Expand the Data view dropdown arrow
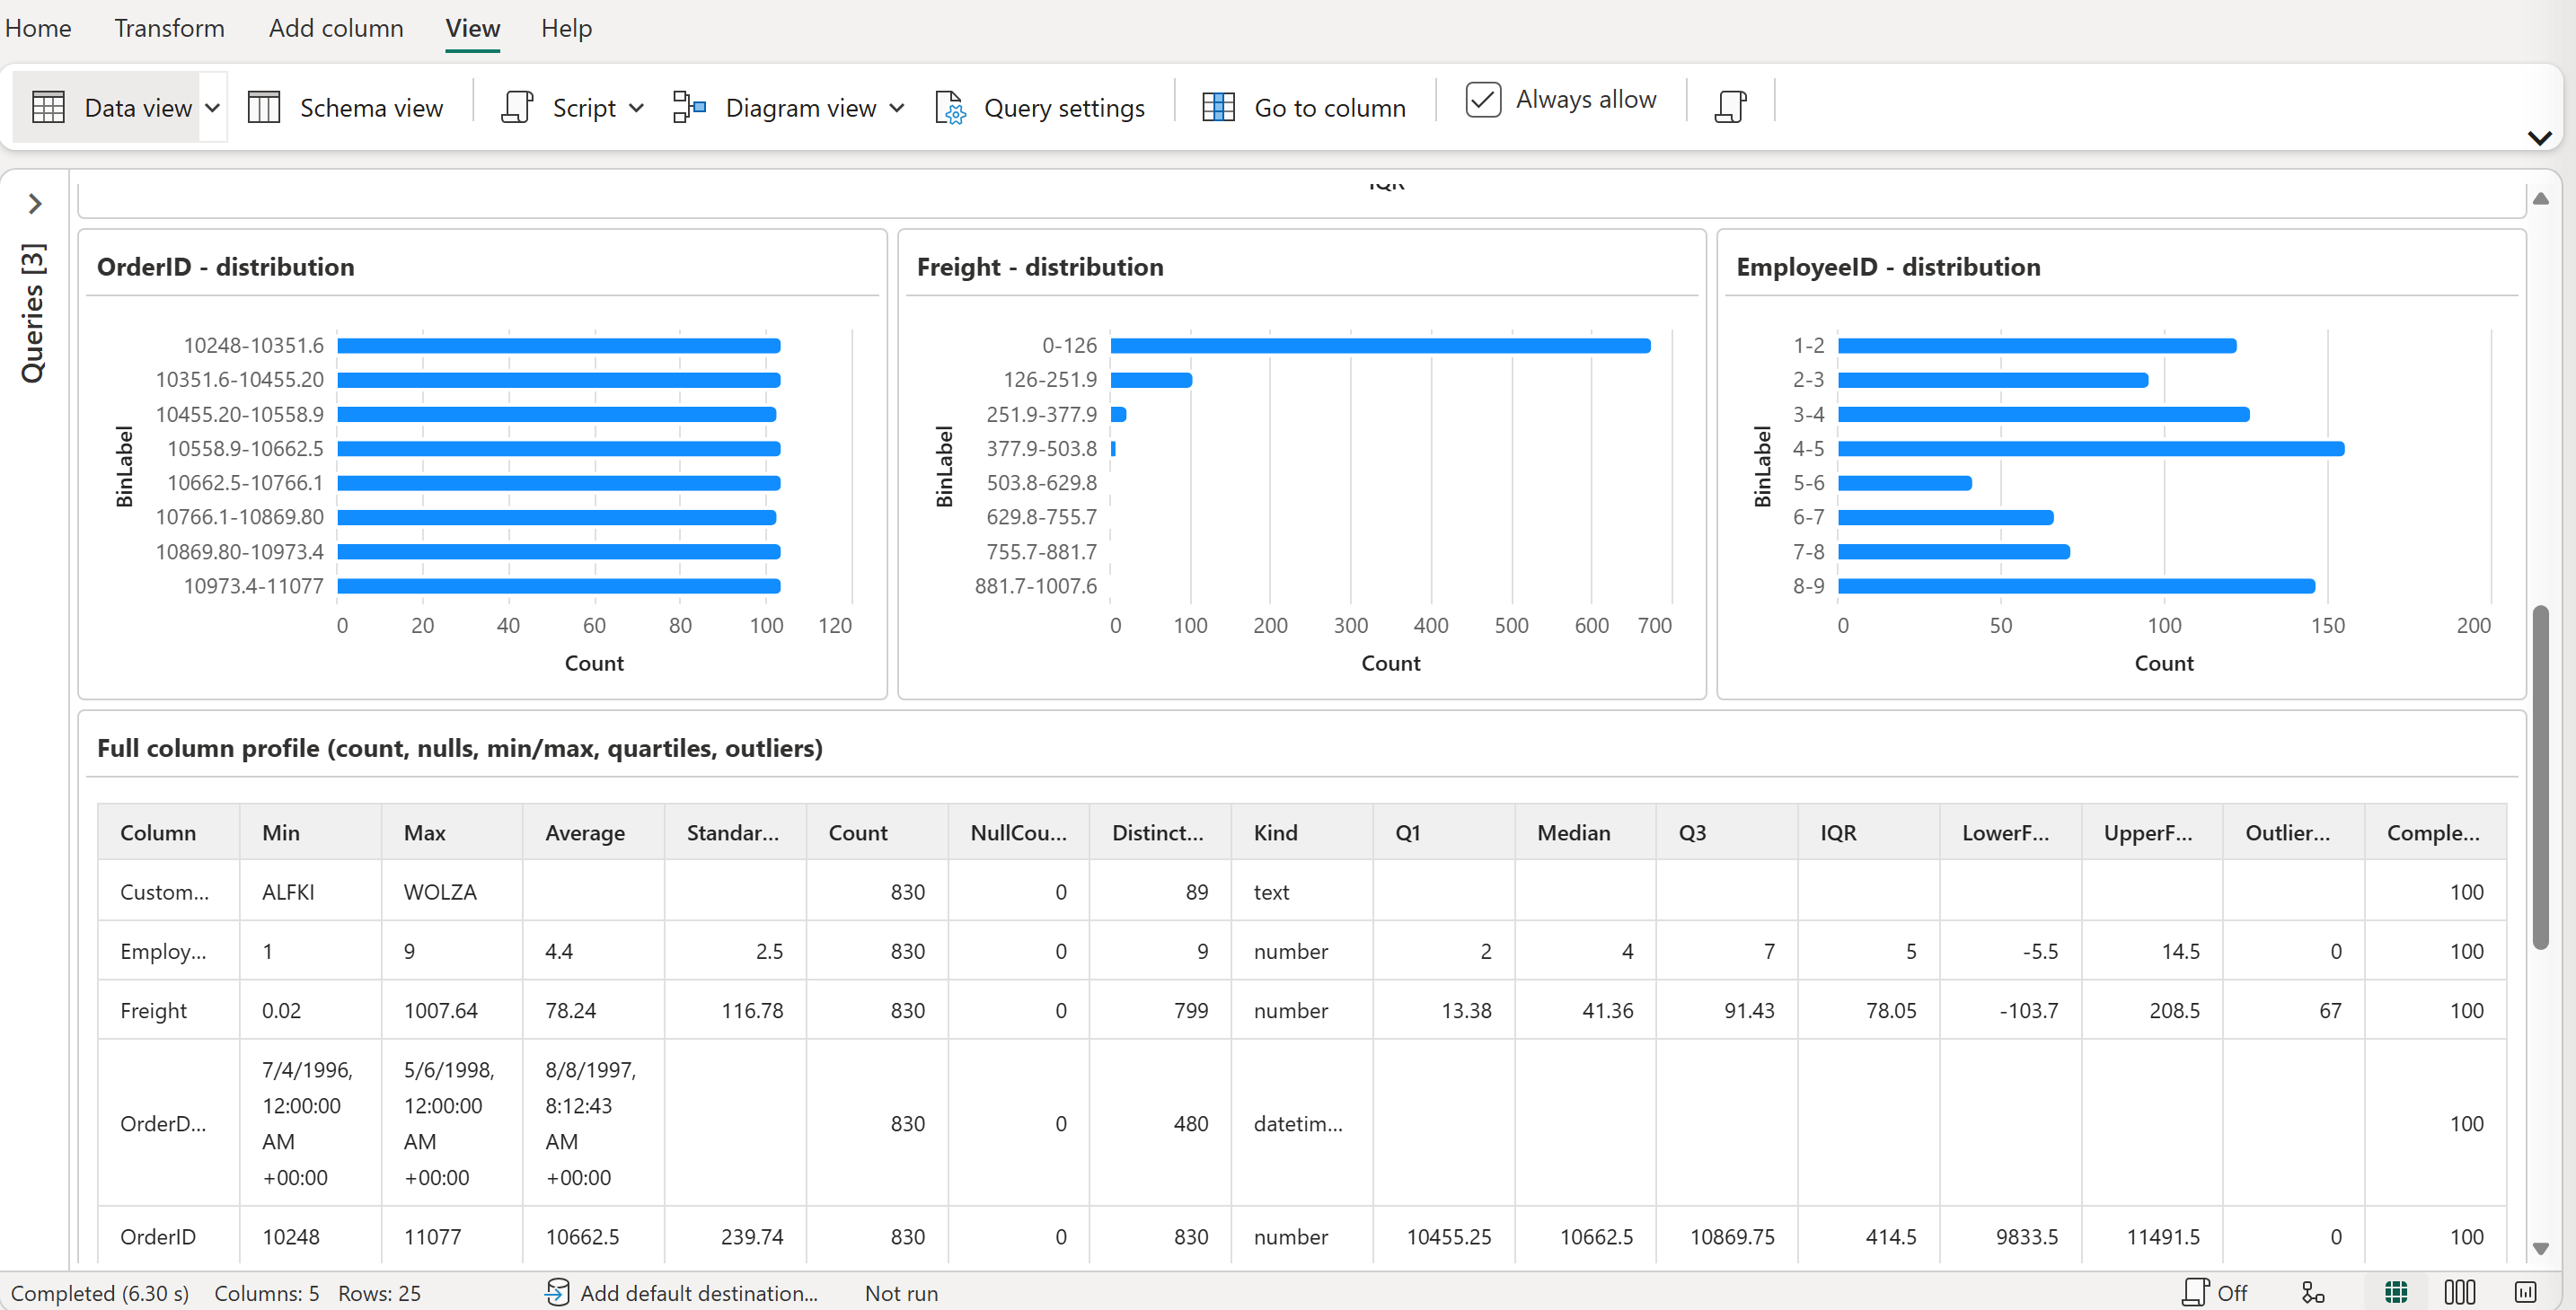Screen dimensions: 2576x1310 (x=213, y=108)
